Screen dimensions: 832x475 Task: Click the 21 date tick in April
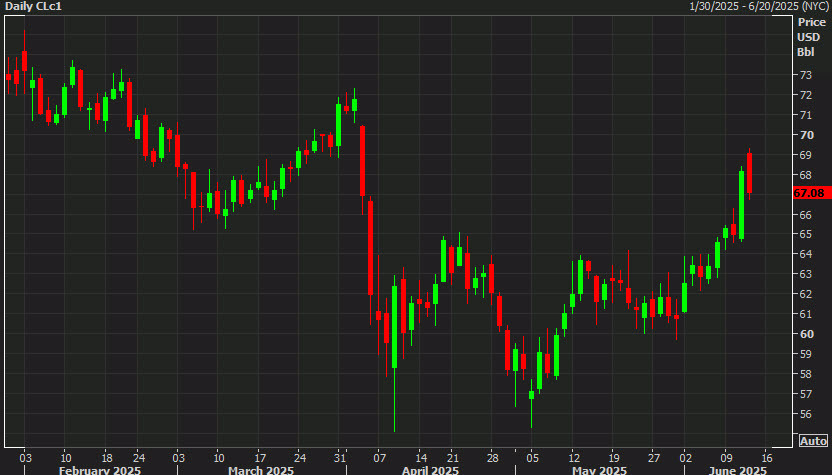coord(453,457)
